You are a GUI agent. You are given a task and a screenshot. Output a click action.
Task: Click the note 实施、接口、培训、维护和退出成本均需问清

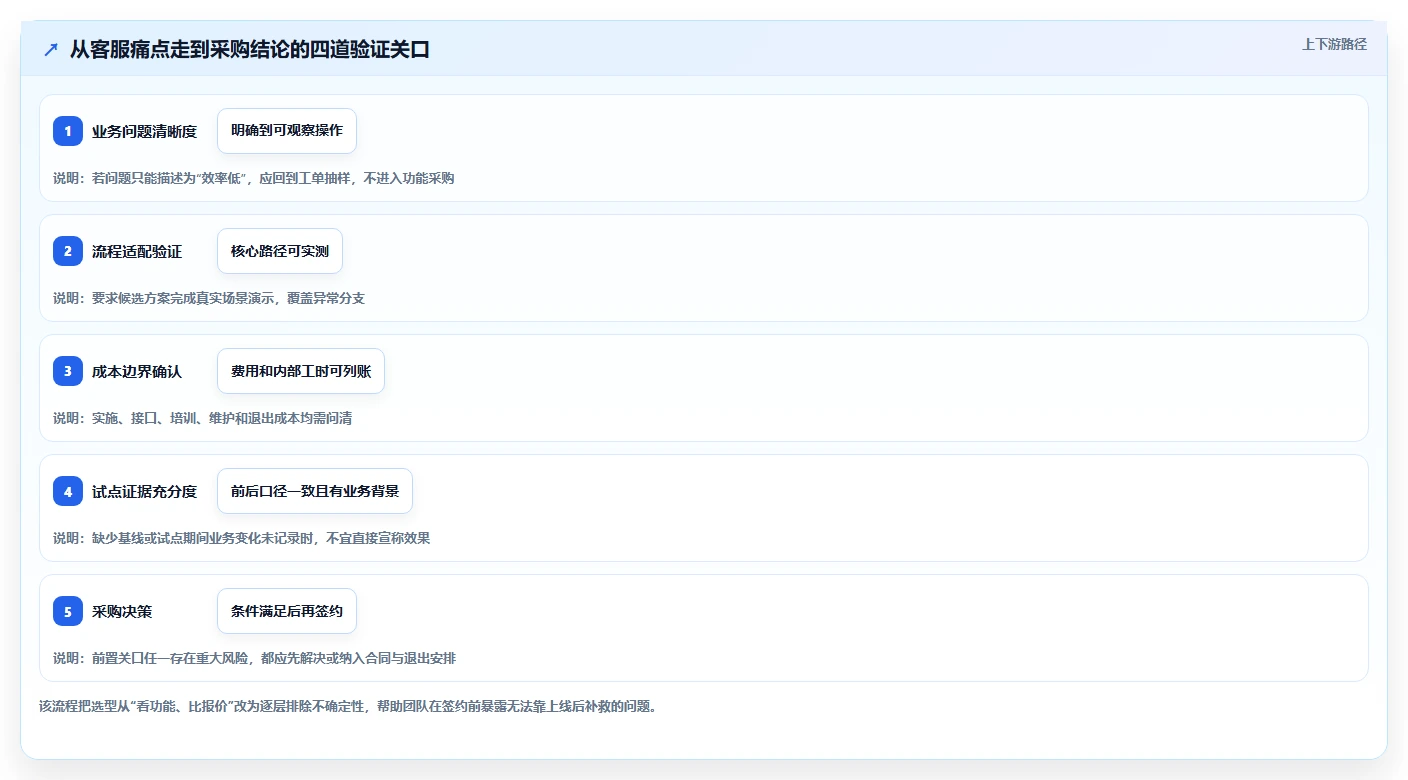(203, 418)
